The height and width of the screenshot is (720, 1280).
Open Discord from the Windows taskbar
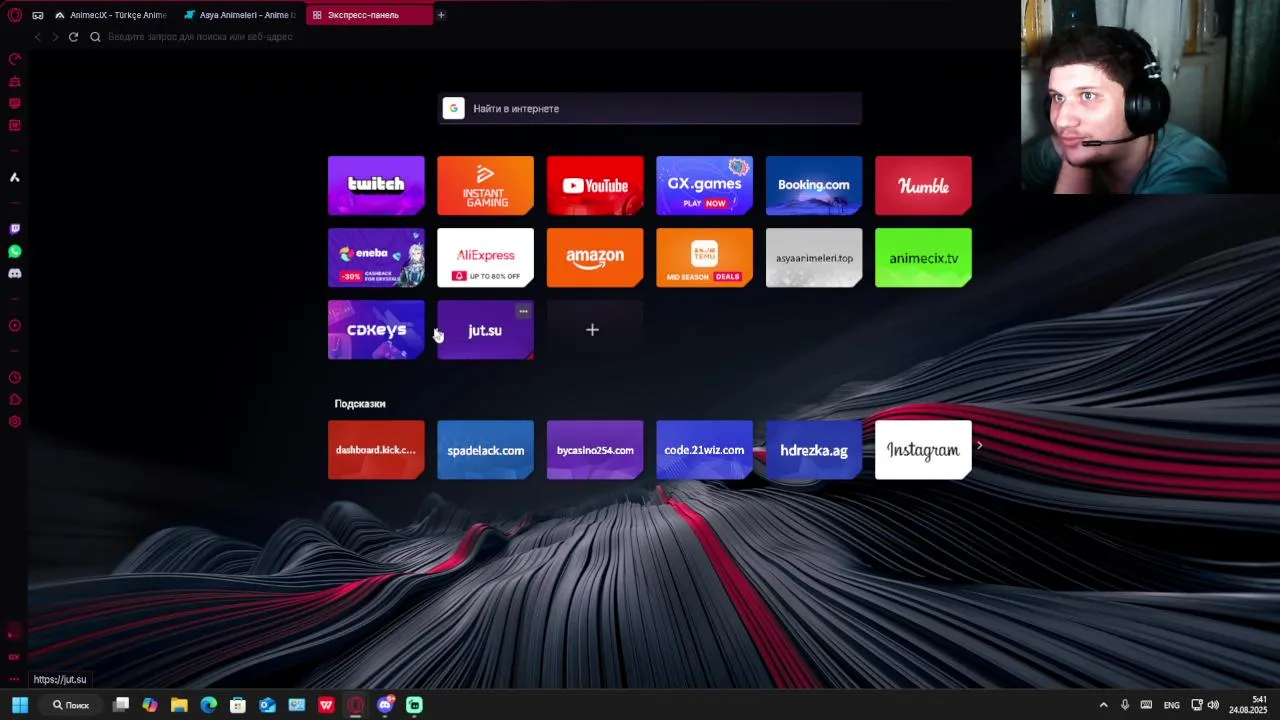(x=385, y=705)
